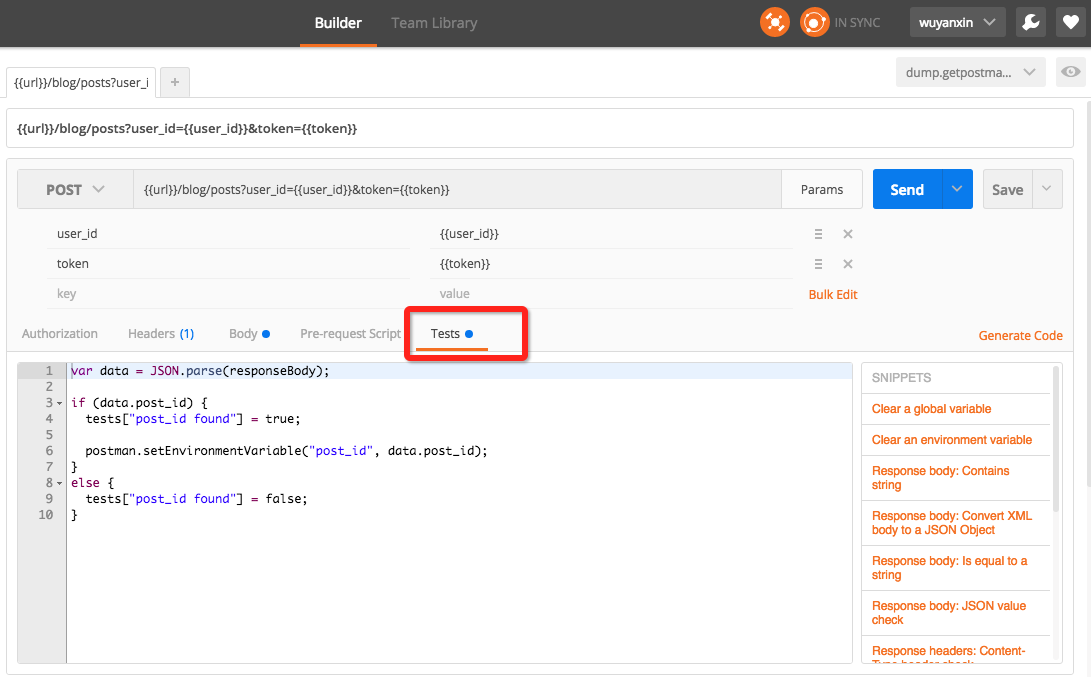The image size is (1091, 677).
Task: Expand the Send button dropdown arrow
Action: click(957, 189)
